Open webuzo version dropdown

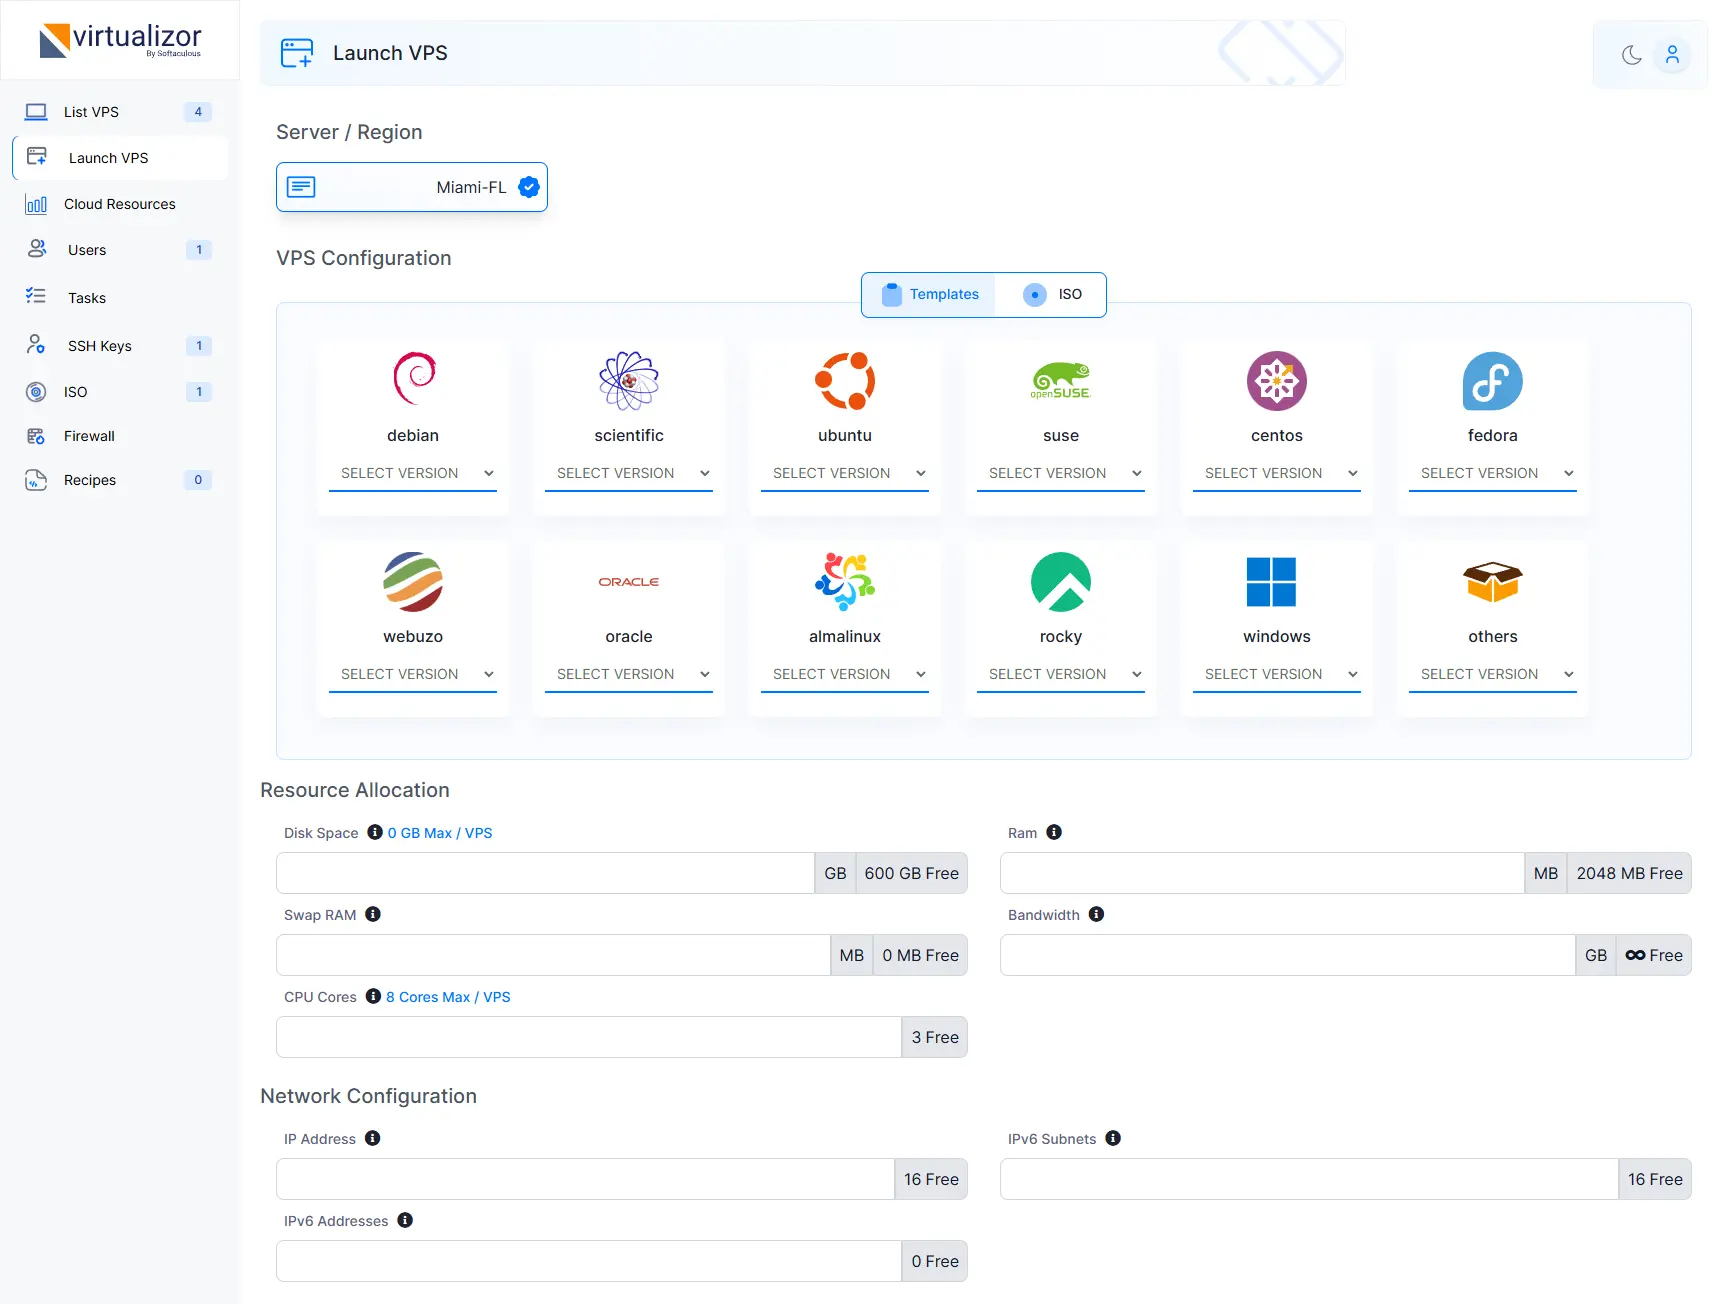click(413, 675)
